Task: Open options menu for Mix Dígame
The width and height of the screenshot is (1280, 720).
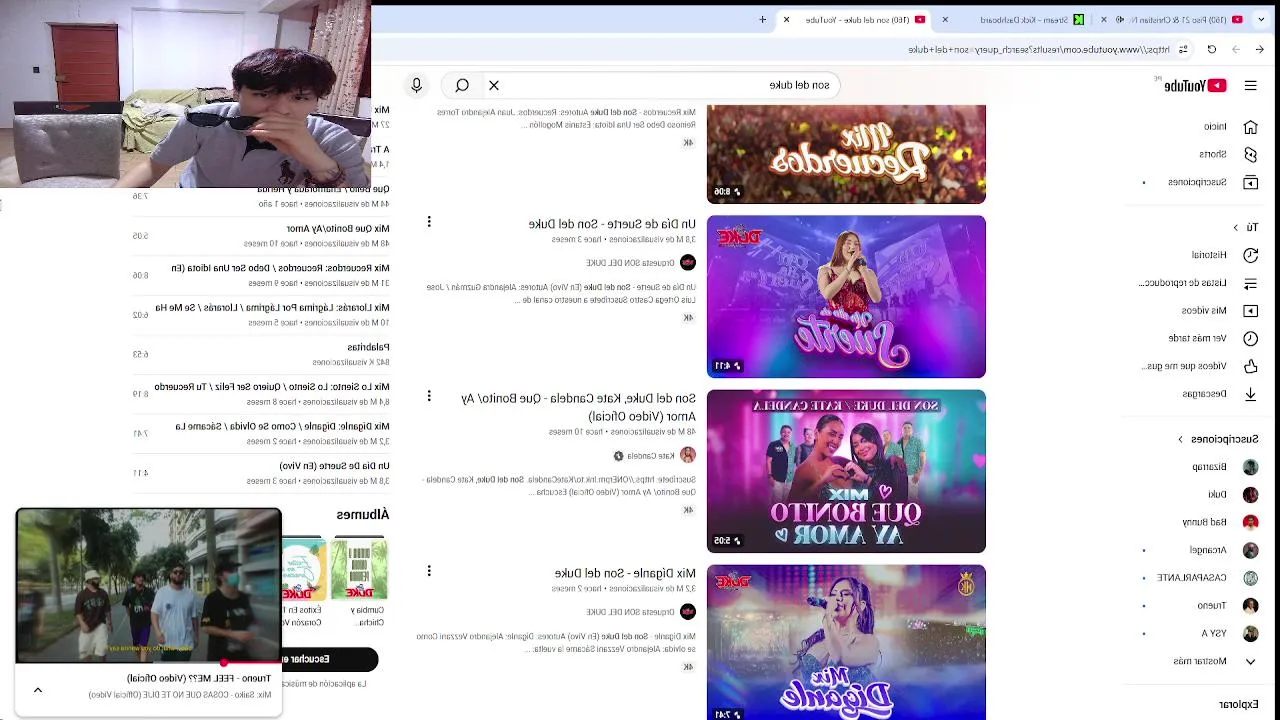Action: [x=429, y=571]
